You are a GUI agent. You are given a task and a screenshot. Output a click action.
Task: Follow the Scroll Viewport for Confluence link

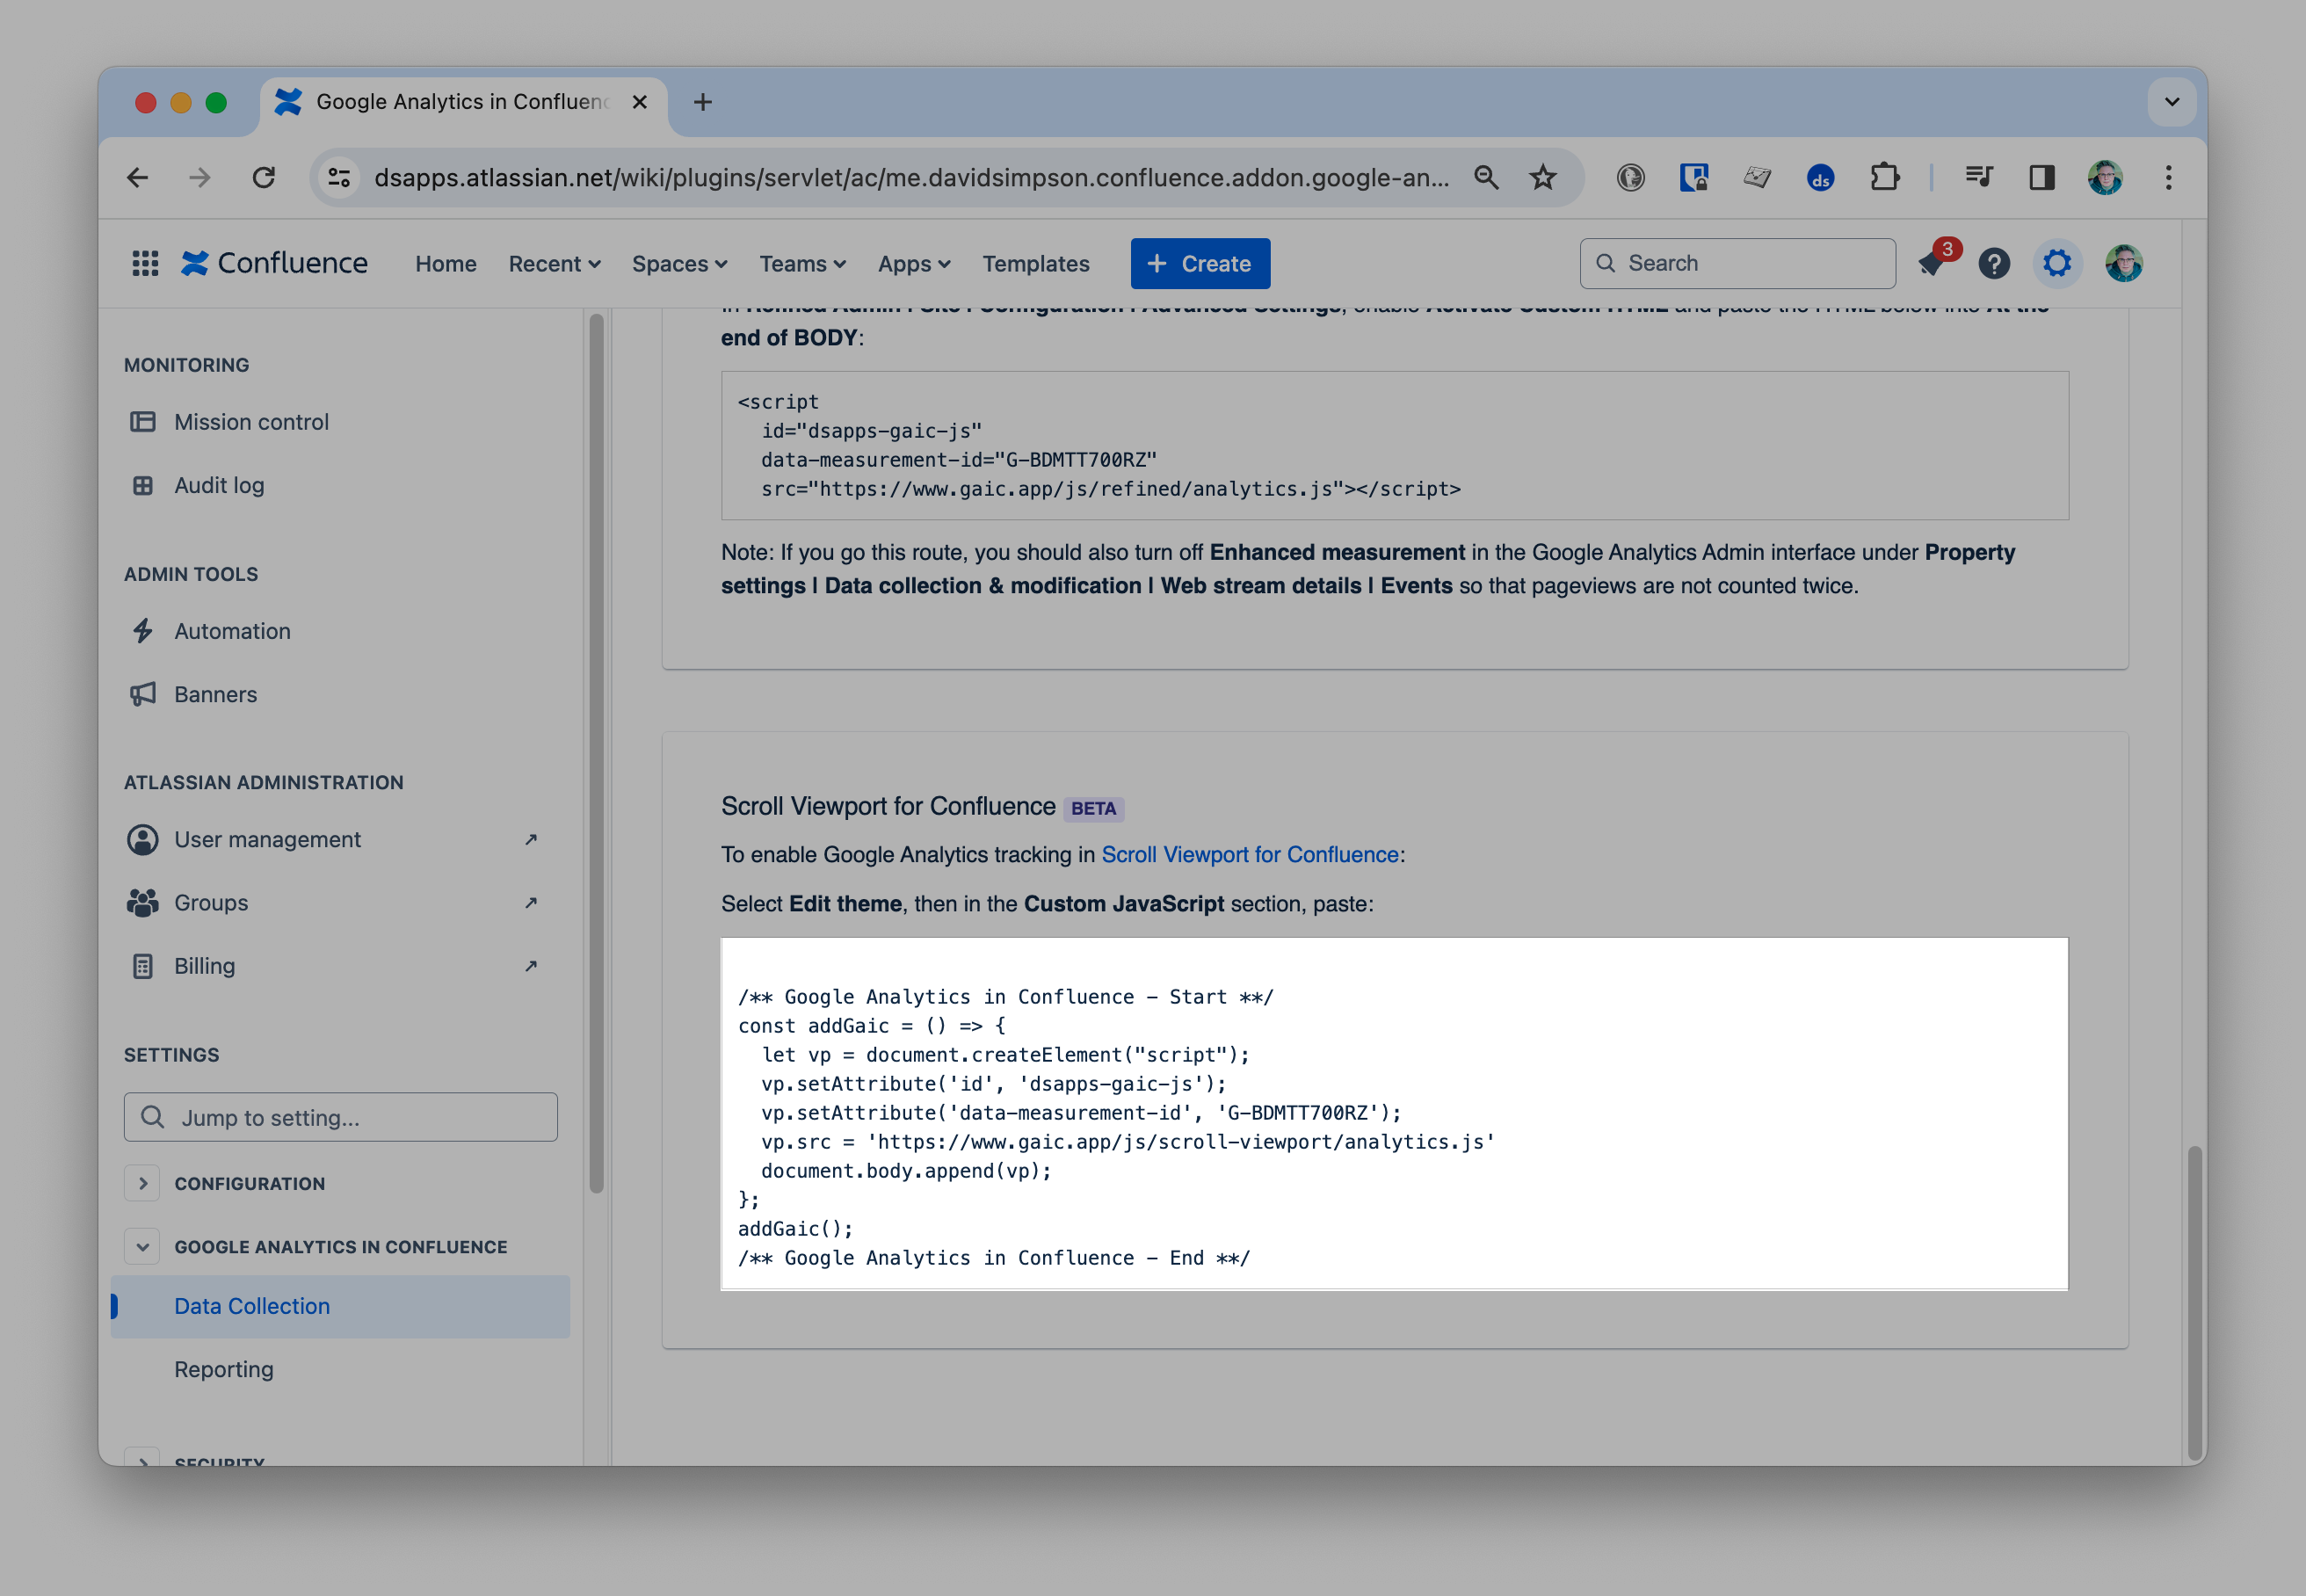[1249, 855]
